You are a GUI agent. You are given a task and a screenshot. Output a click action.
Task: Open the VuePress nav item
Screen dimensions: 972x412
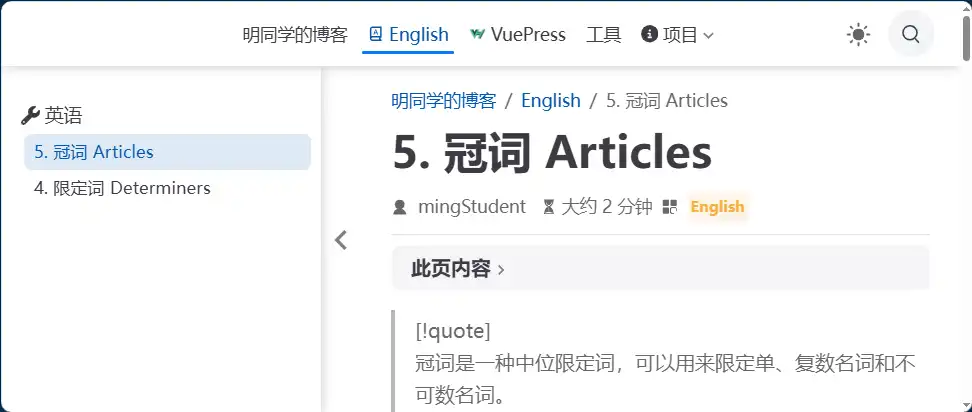tap(528, 35)
